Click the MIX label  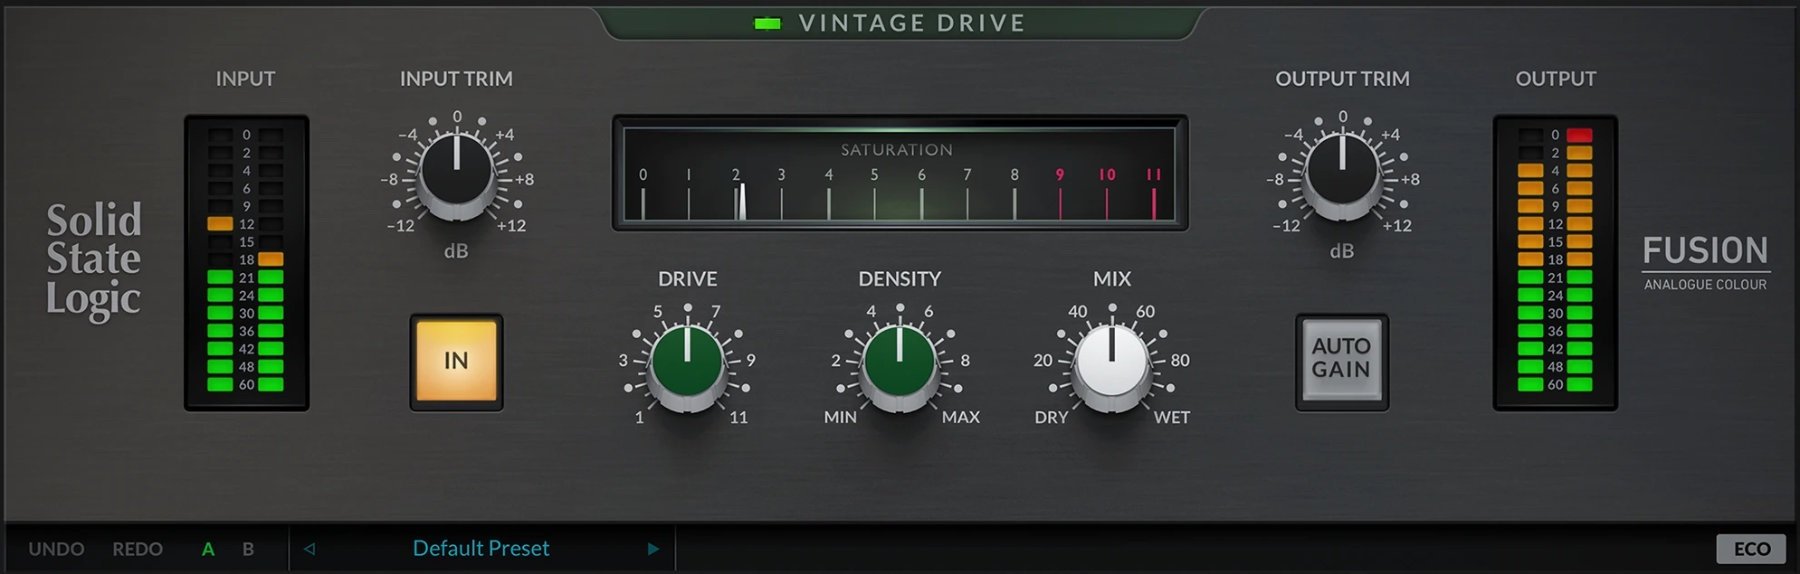(x=1112, y=279)
